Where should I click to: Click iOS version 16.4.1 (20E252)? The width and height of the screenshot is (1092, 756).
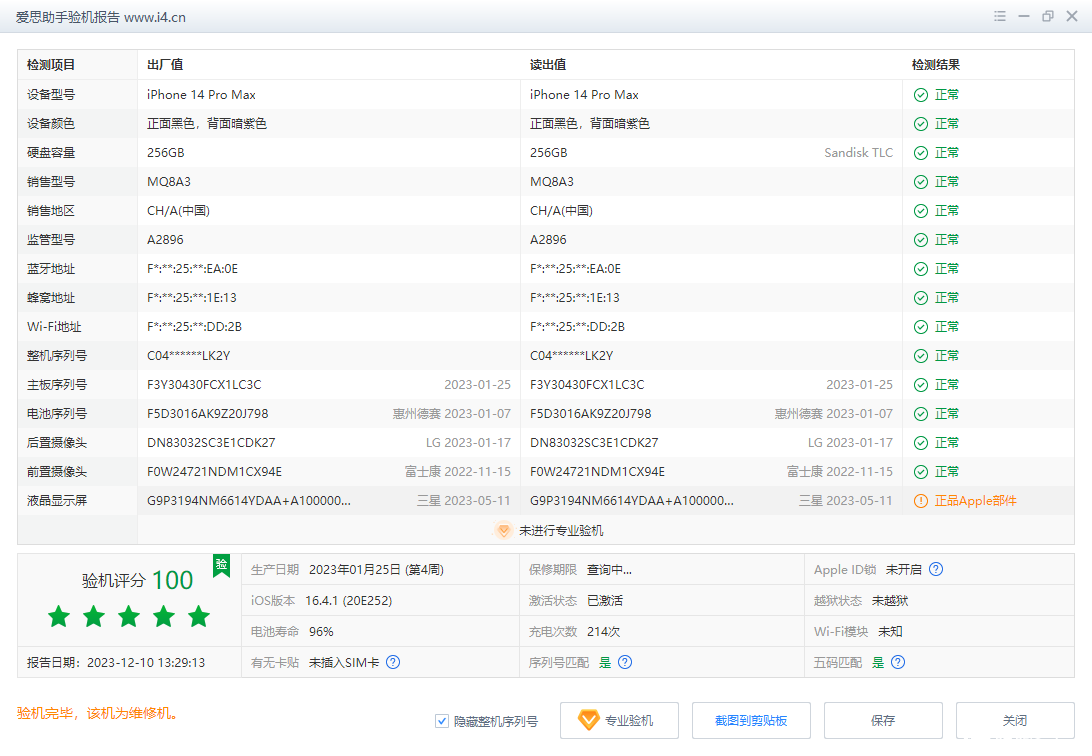click(x=348, y=601)
